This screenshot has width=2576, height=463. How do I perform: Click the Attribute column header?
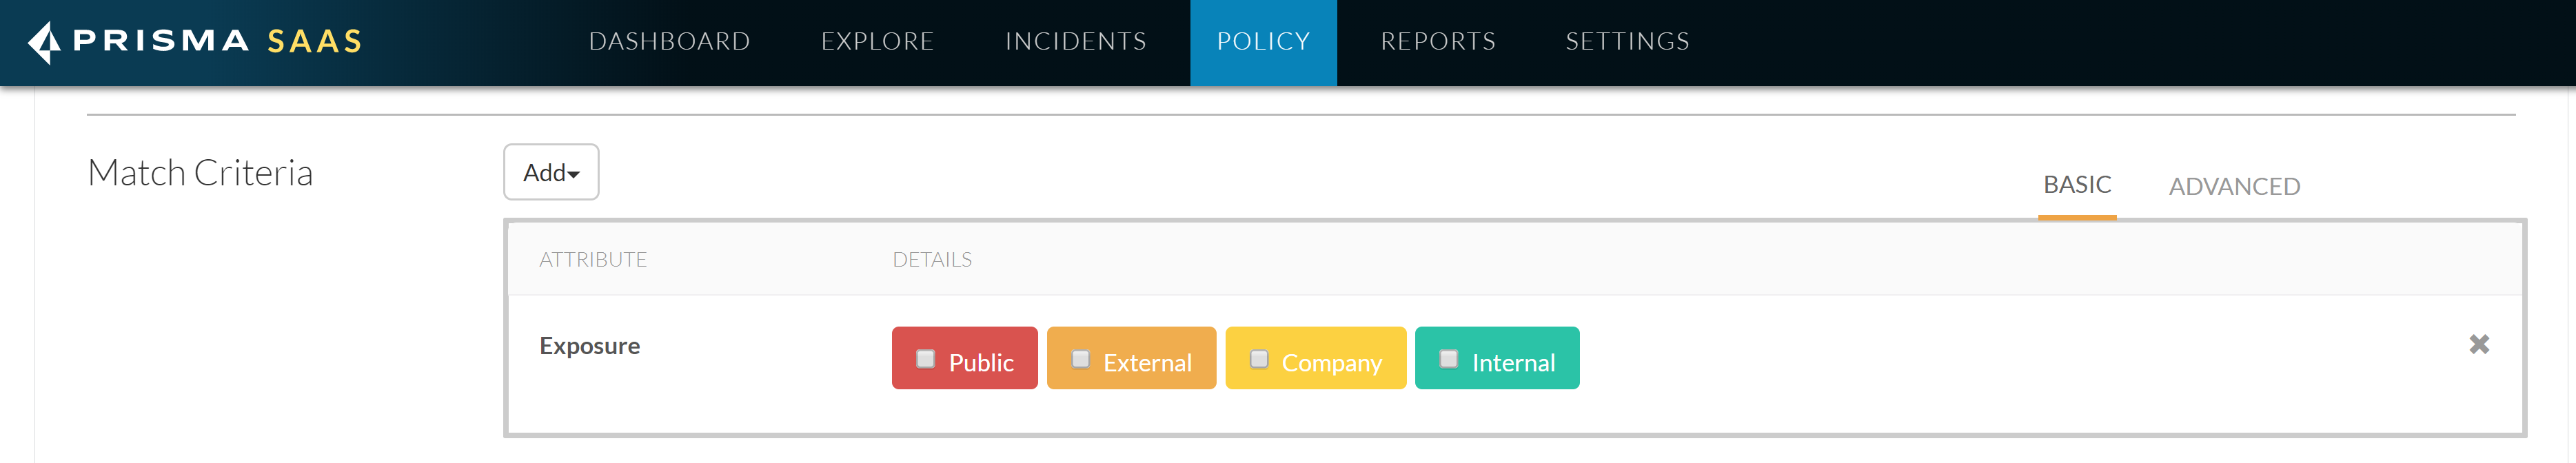(x=593, y=260)
